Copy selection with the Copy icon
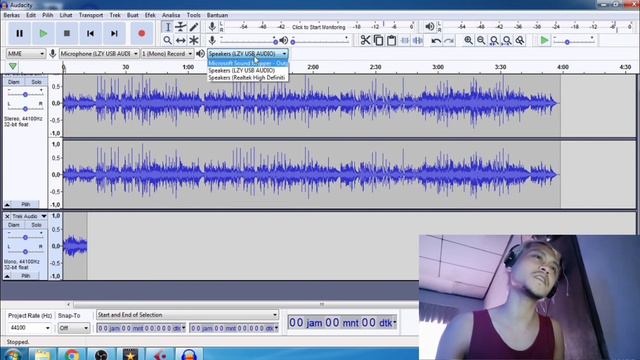640x360 pixels. pyautogui.click(x=378, y=40)
